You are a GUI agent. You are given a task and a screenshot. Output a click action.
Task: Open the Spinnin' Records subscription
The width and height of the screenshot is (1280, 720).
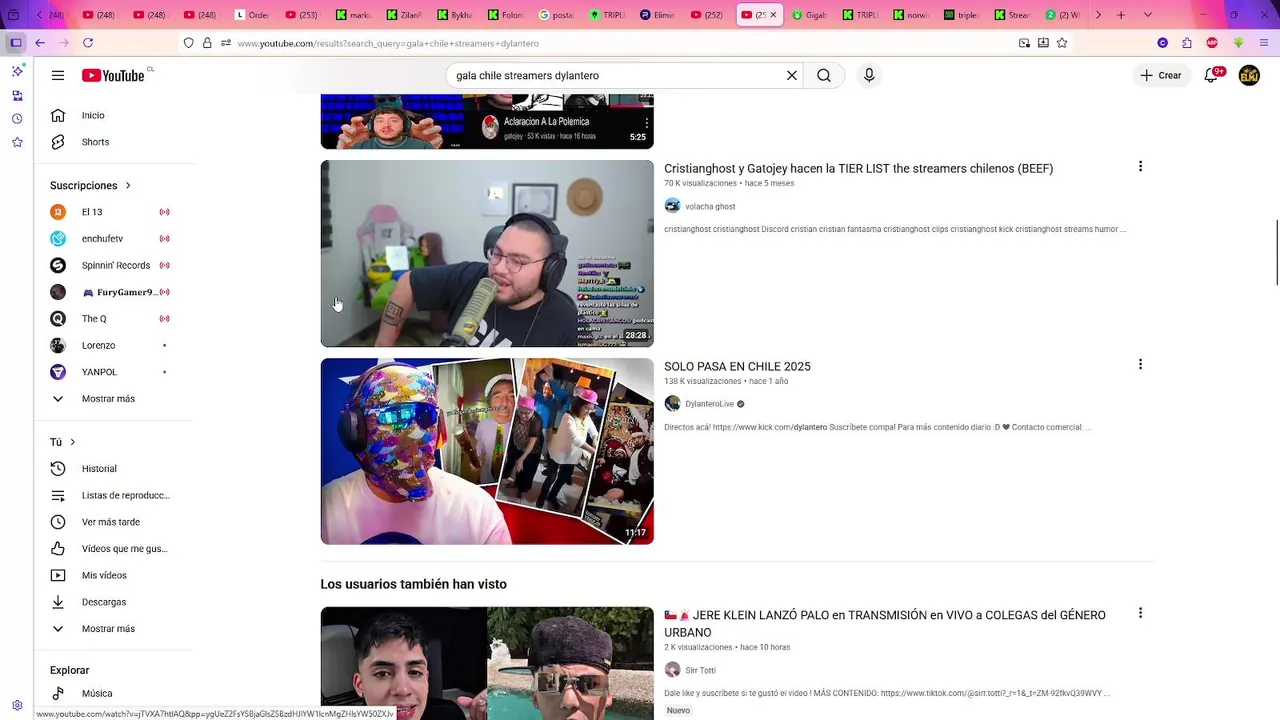pos(114,265)
